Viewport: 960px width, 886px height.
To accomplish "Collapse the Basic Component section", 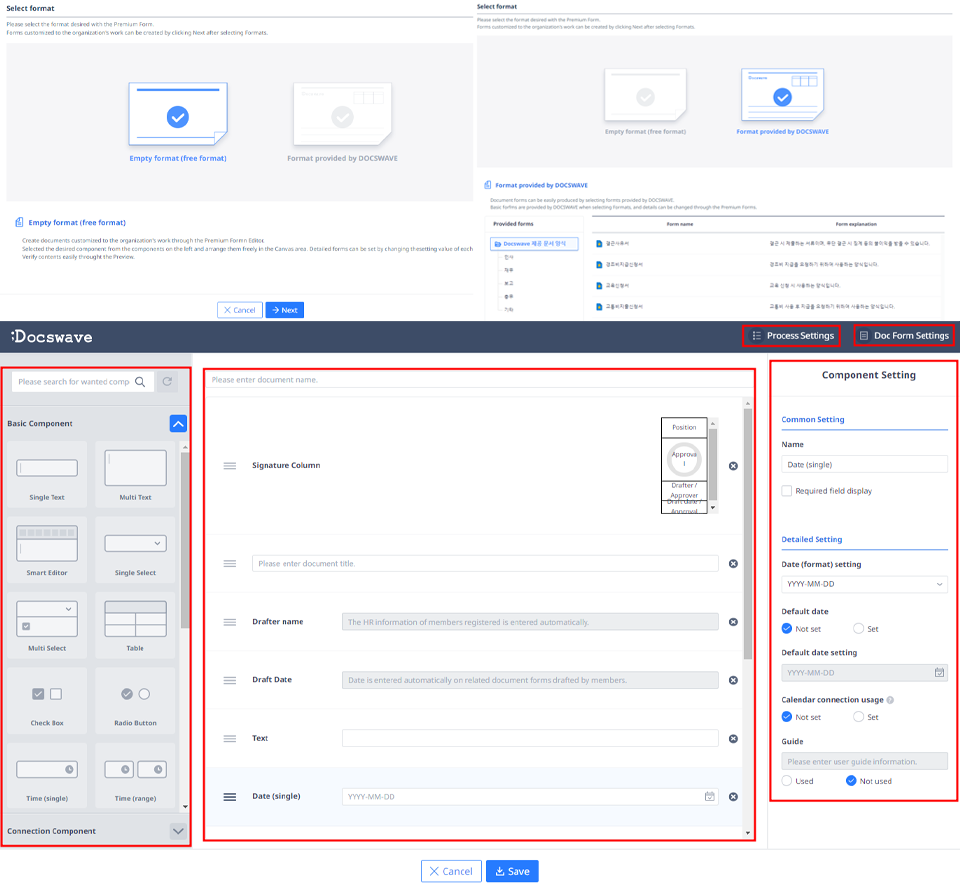I will [178, 424].
